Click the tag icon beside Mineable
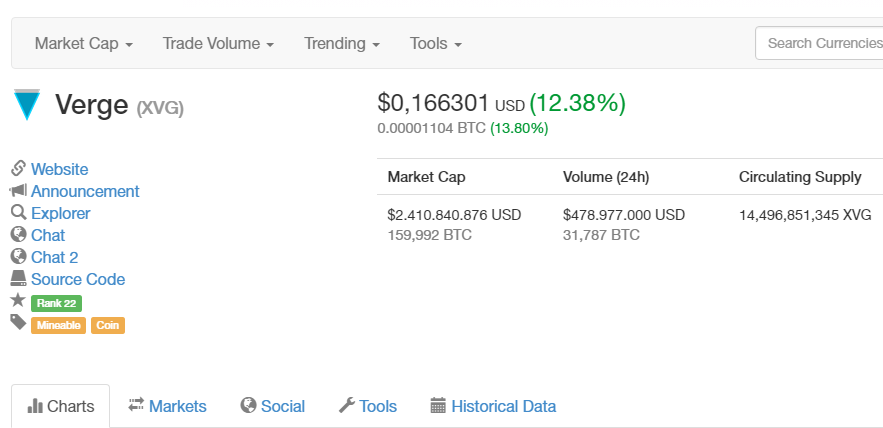 coord(18,323)
